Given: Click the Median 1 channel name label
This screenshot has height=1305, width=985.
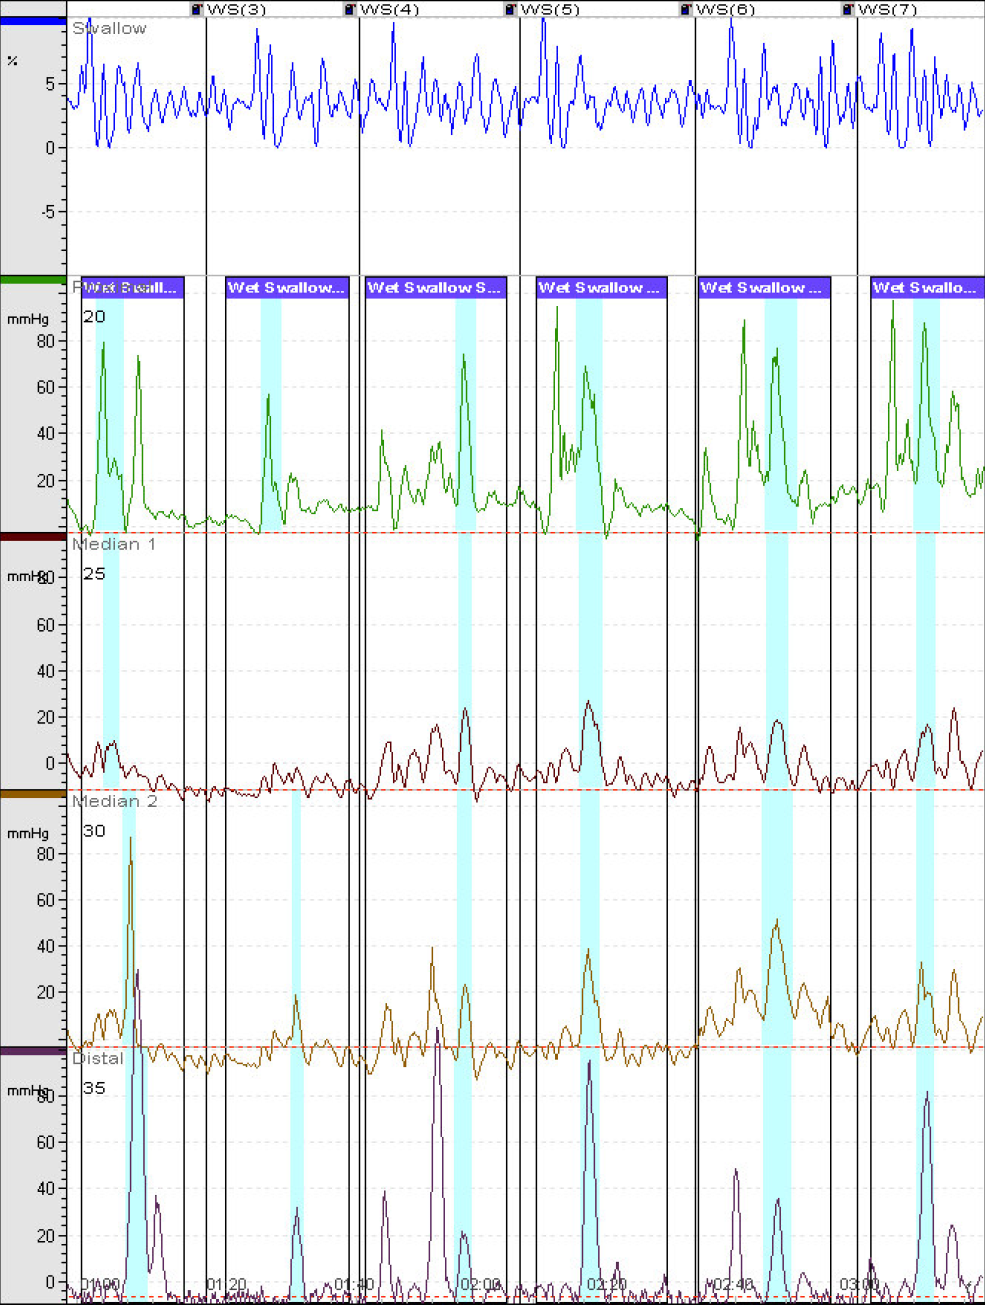Looking at the screenshot, I should pos(113,544).
